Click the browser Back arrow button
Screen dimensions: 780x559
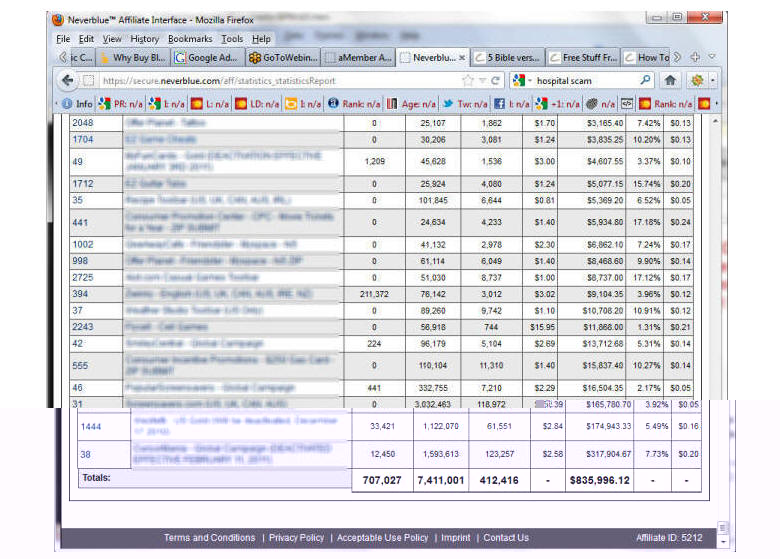pyautogui.click(x=68, y=81)
